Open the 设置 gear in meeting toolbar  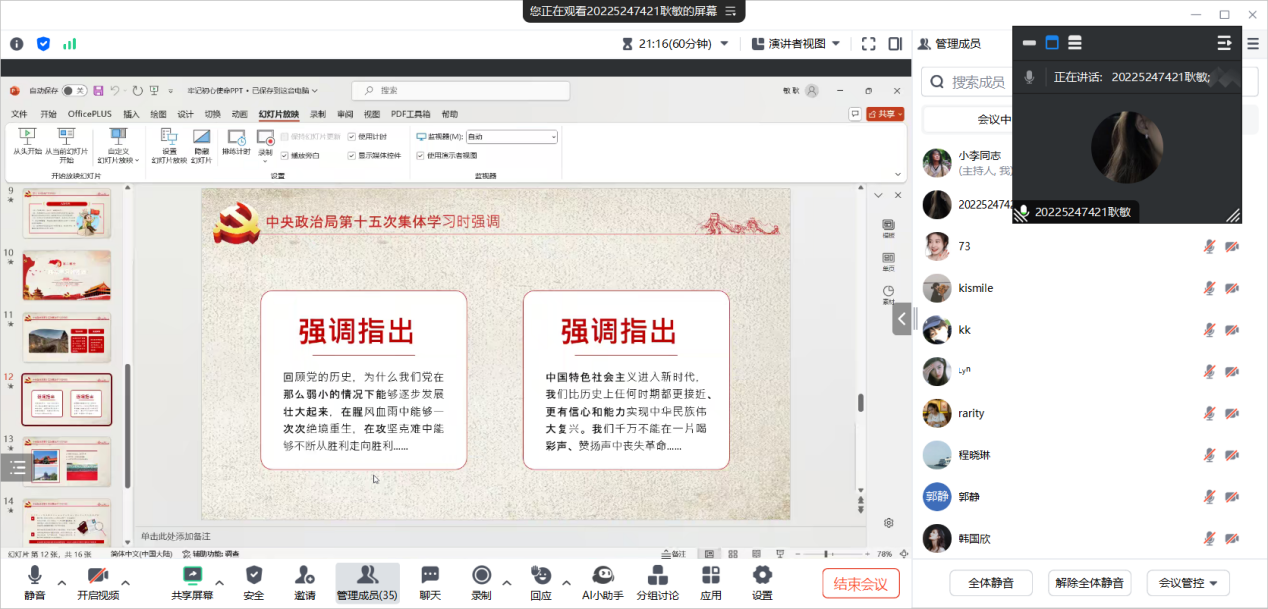tap(762, 576)
